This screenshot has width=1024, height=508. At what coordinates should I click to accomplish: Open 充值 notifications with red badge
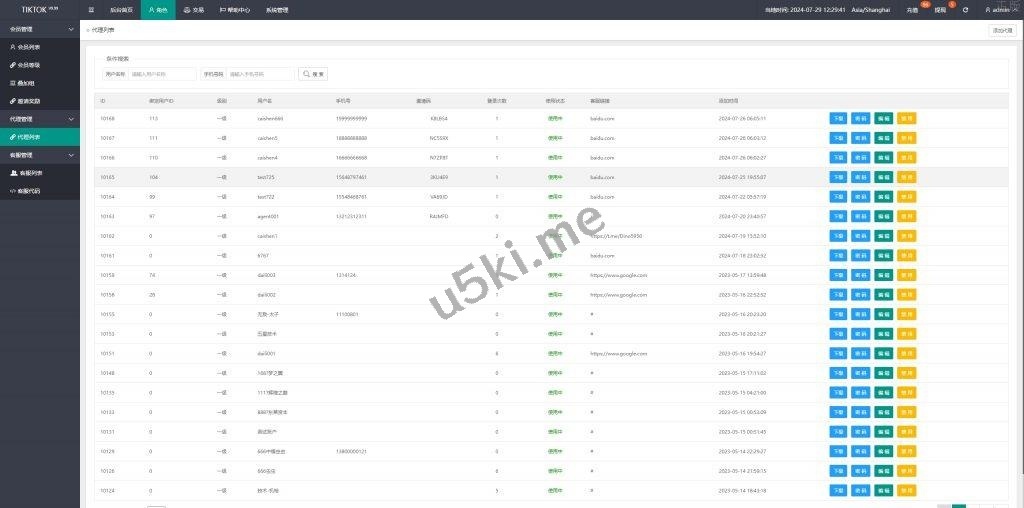point(912,10)
